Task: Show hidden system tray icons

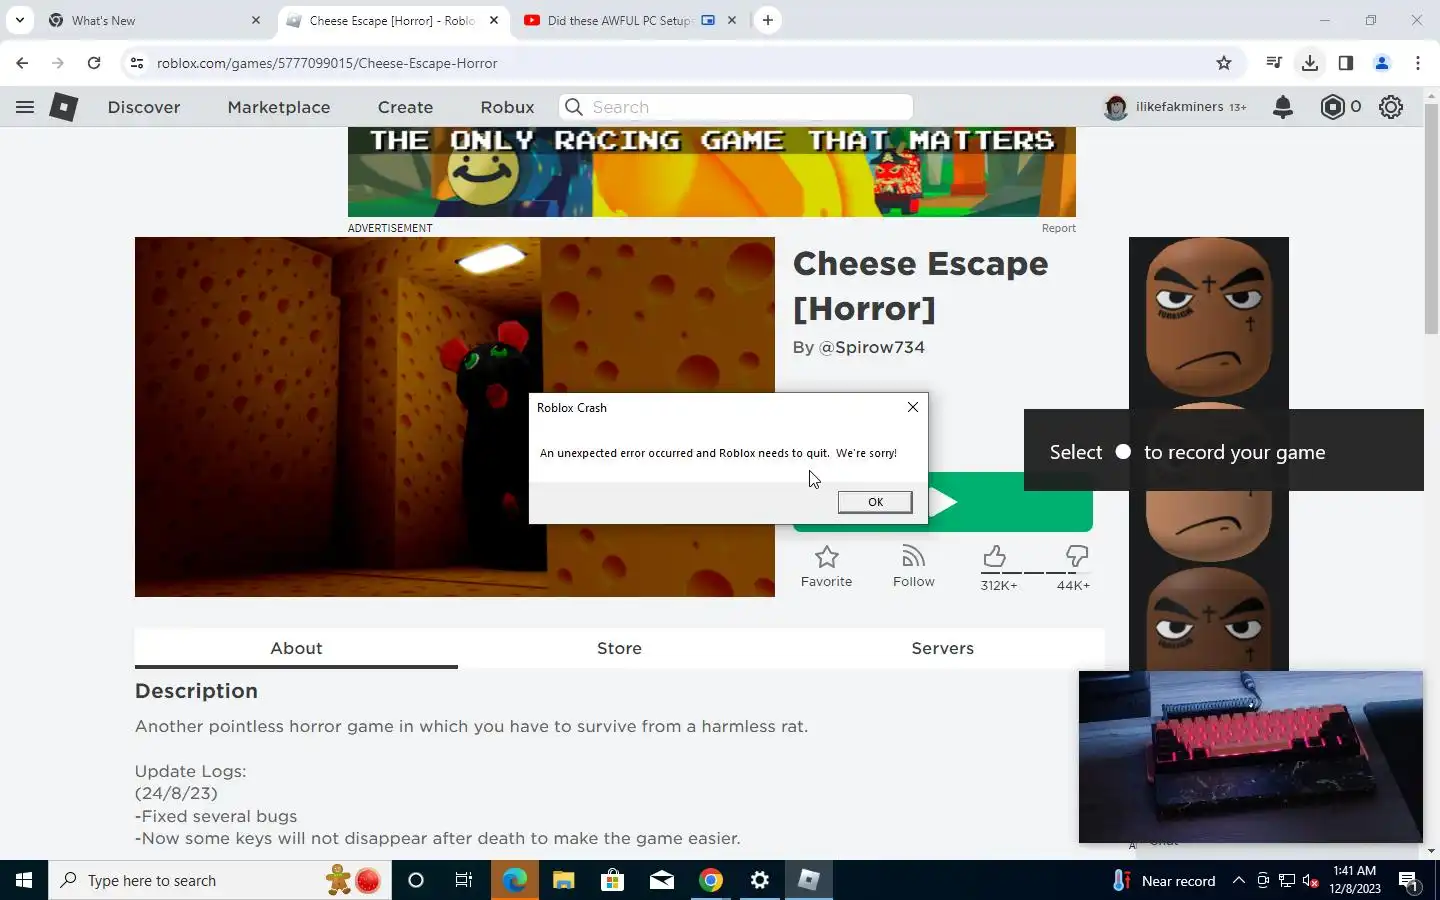Action: tap(1238, 880)
